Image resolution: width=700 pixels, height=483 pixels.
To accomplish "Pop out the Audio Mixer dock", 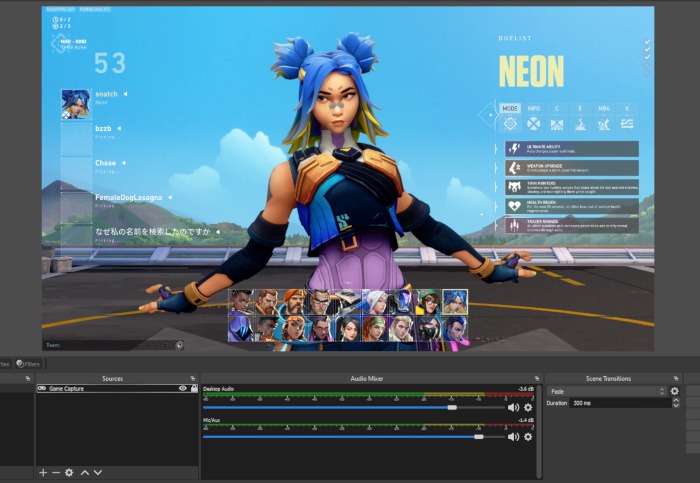I will 537,379.
